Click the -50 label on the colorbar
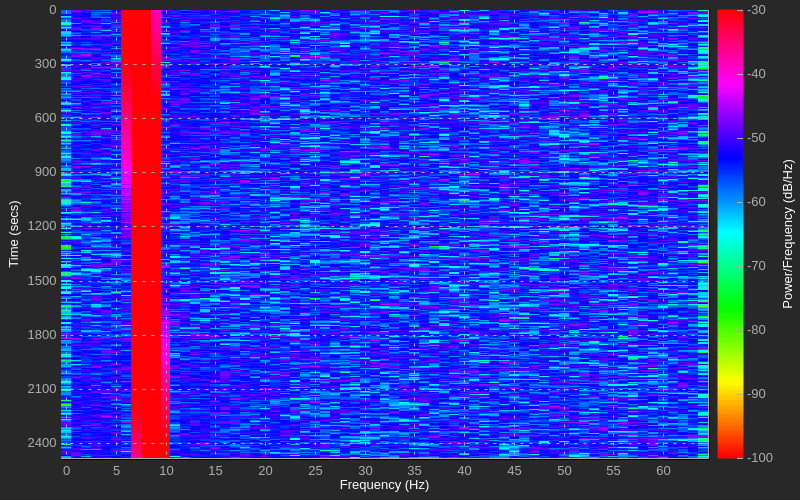The width and height of the screenshot is (800, 500). click(x=756, y=138)
